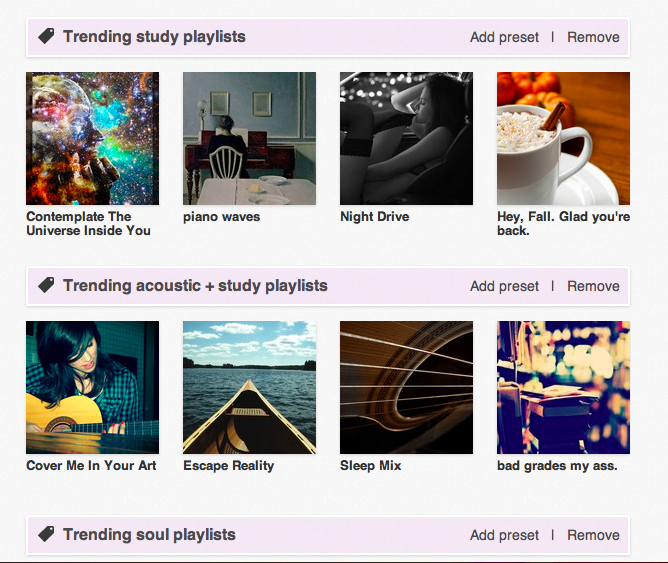
Task: Remove the Trending study playlists section
Action: 593,37
